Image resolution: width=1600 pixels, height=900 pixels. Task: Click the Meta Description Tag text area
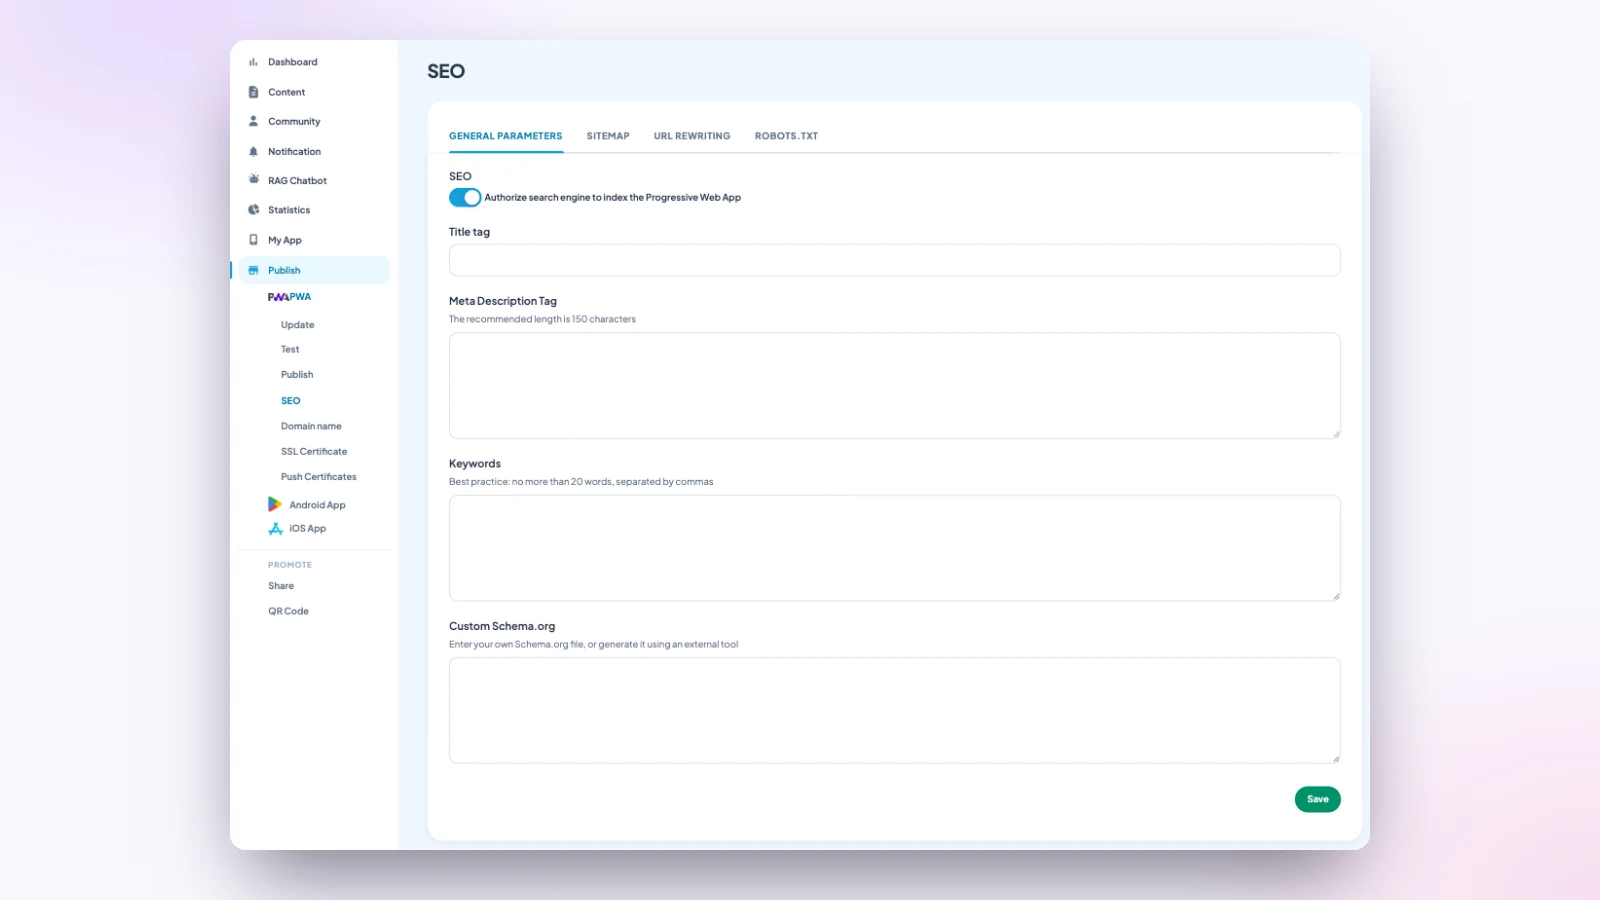coord(894,385)
